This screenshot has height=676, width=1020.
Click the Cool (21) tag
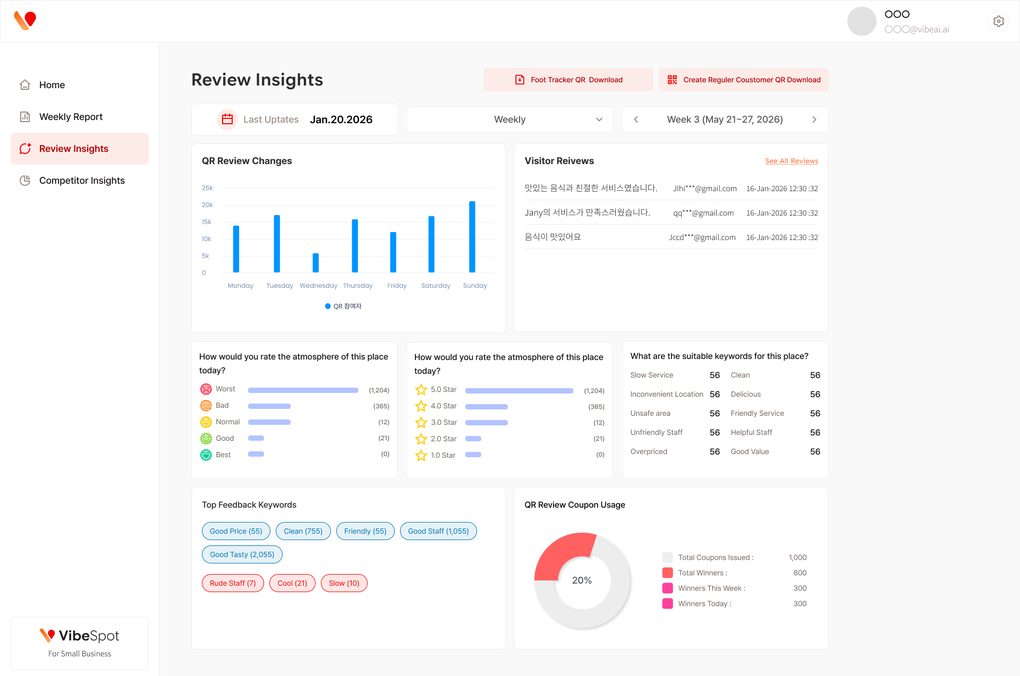(x=292, y=583)
